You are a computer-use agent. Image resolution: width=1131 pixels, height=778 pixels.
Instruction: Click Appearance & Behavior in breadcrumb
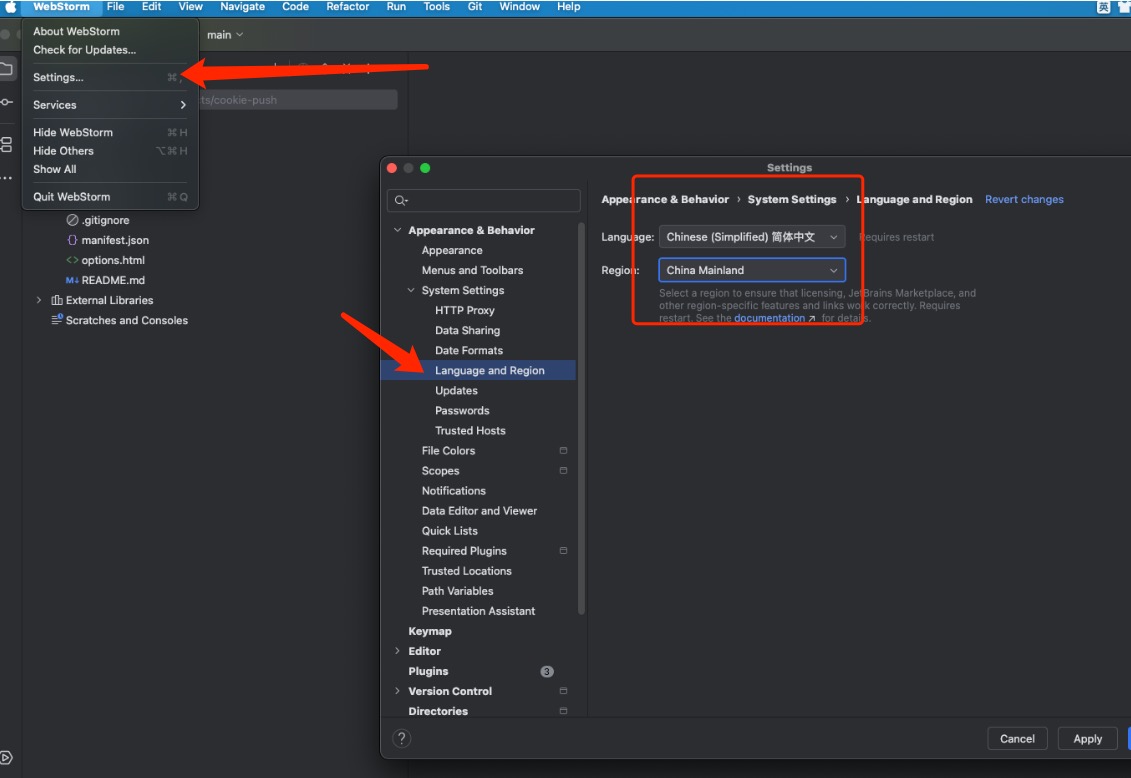click(x=665, y=200)
